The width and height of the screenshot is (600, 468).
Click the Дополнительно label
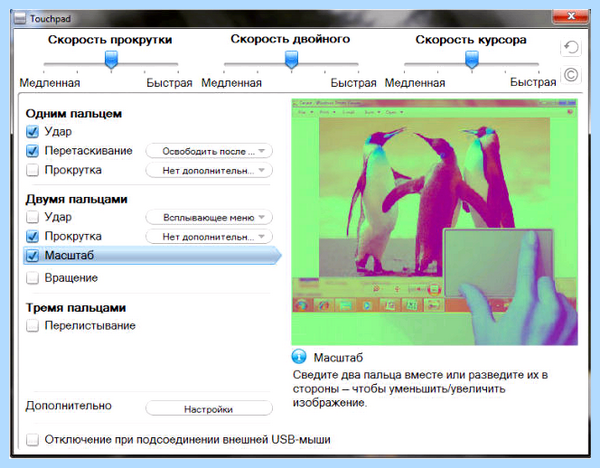[x=68, y=406]
